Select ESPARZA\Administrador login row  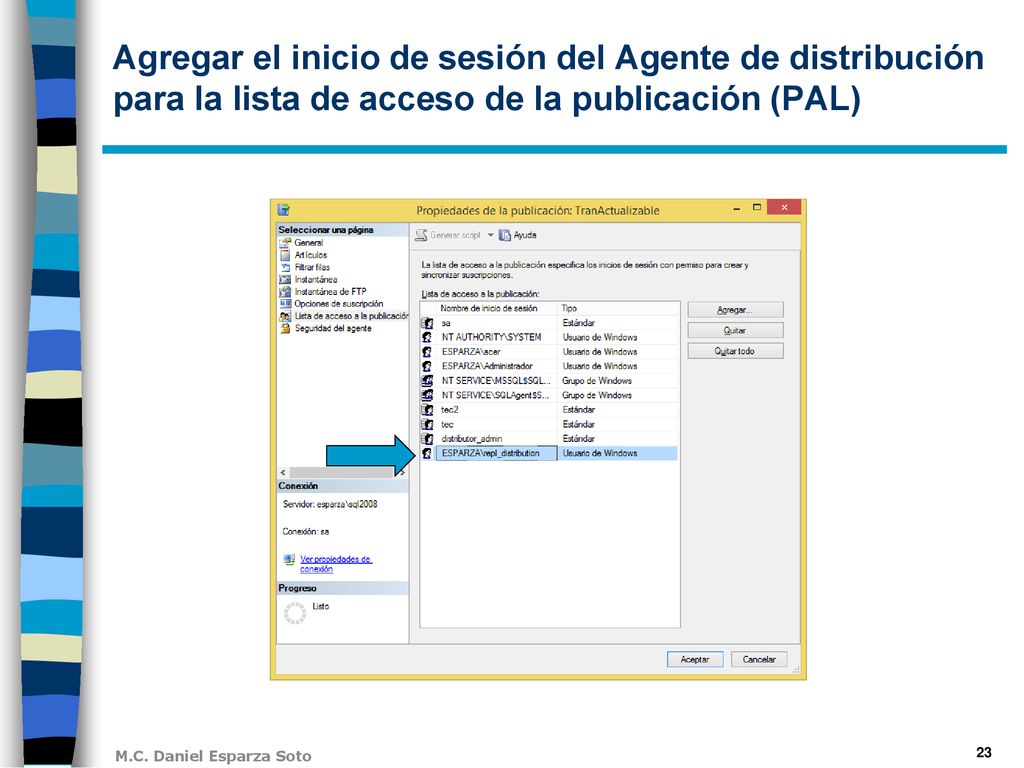coord(549,366)
